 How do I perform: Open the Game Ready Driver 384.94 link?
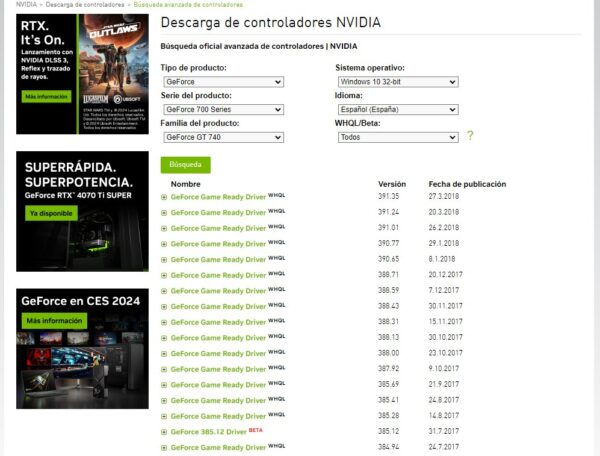click(x=218, y=448)
